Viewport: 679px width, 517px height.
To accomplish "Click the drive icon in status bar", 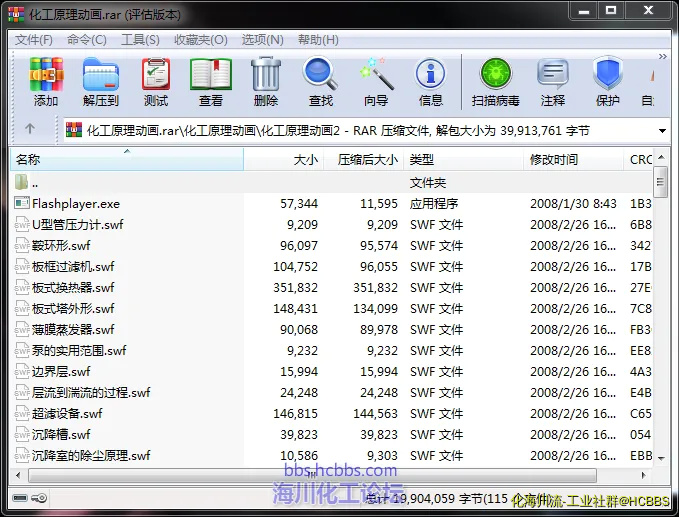I will 20,498.
